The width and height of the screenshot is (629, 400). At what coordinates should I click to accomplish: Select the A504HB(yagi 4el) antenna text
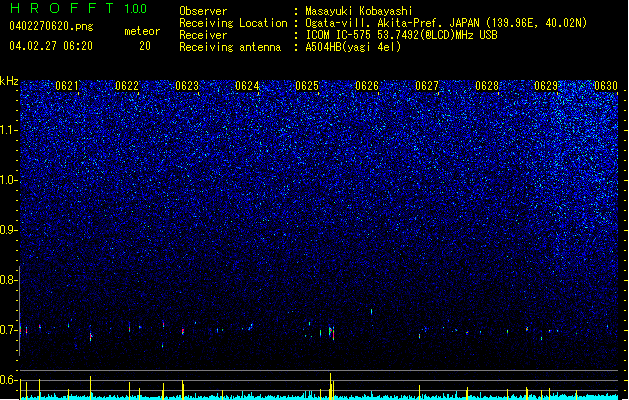[353, 47]
